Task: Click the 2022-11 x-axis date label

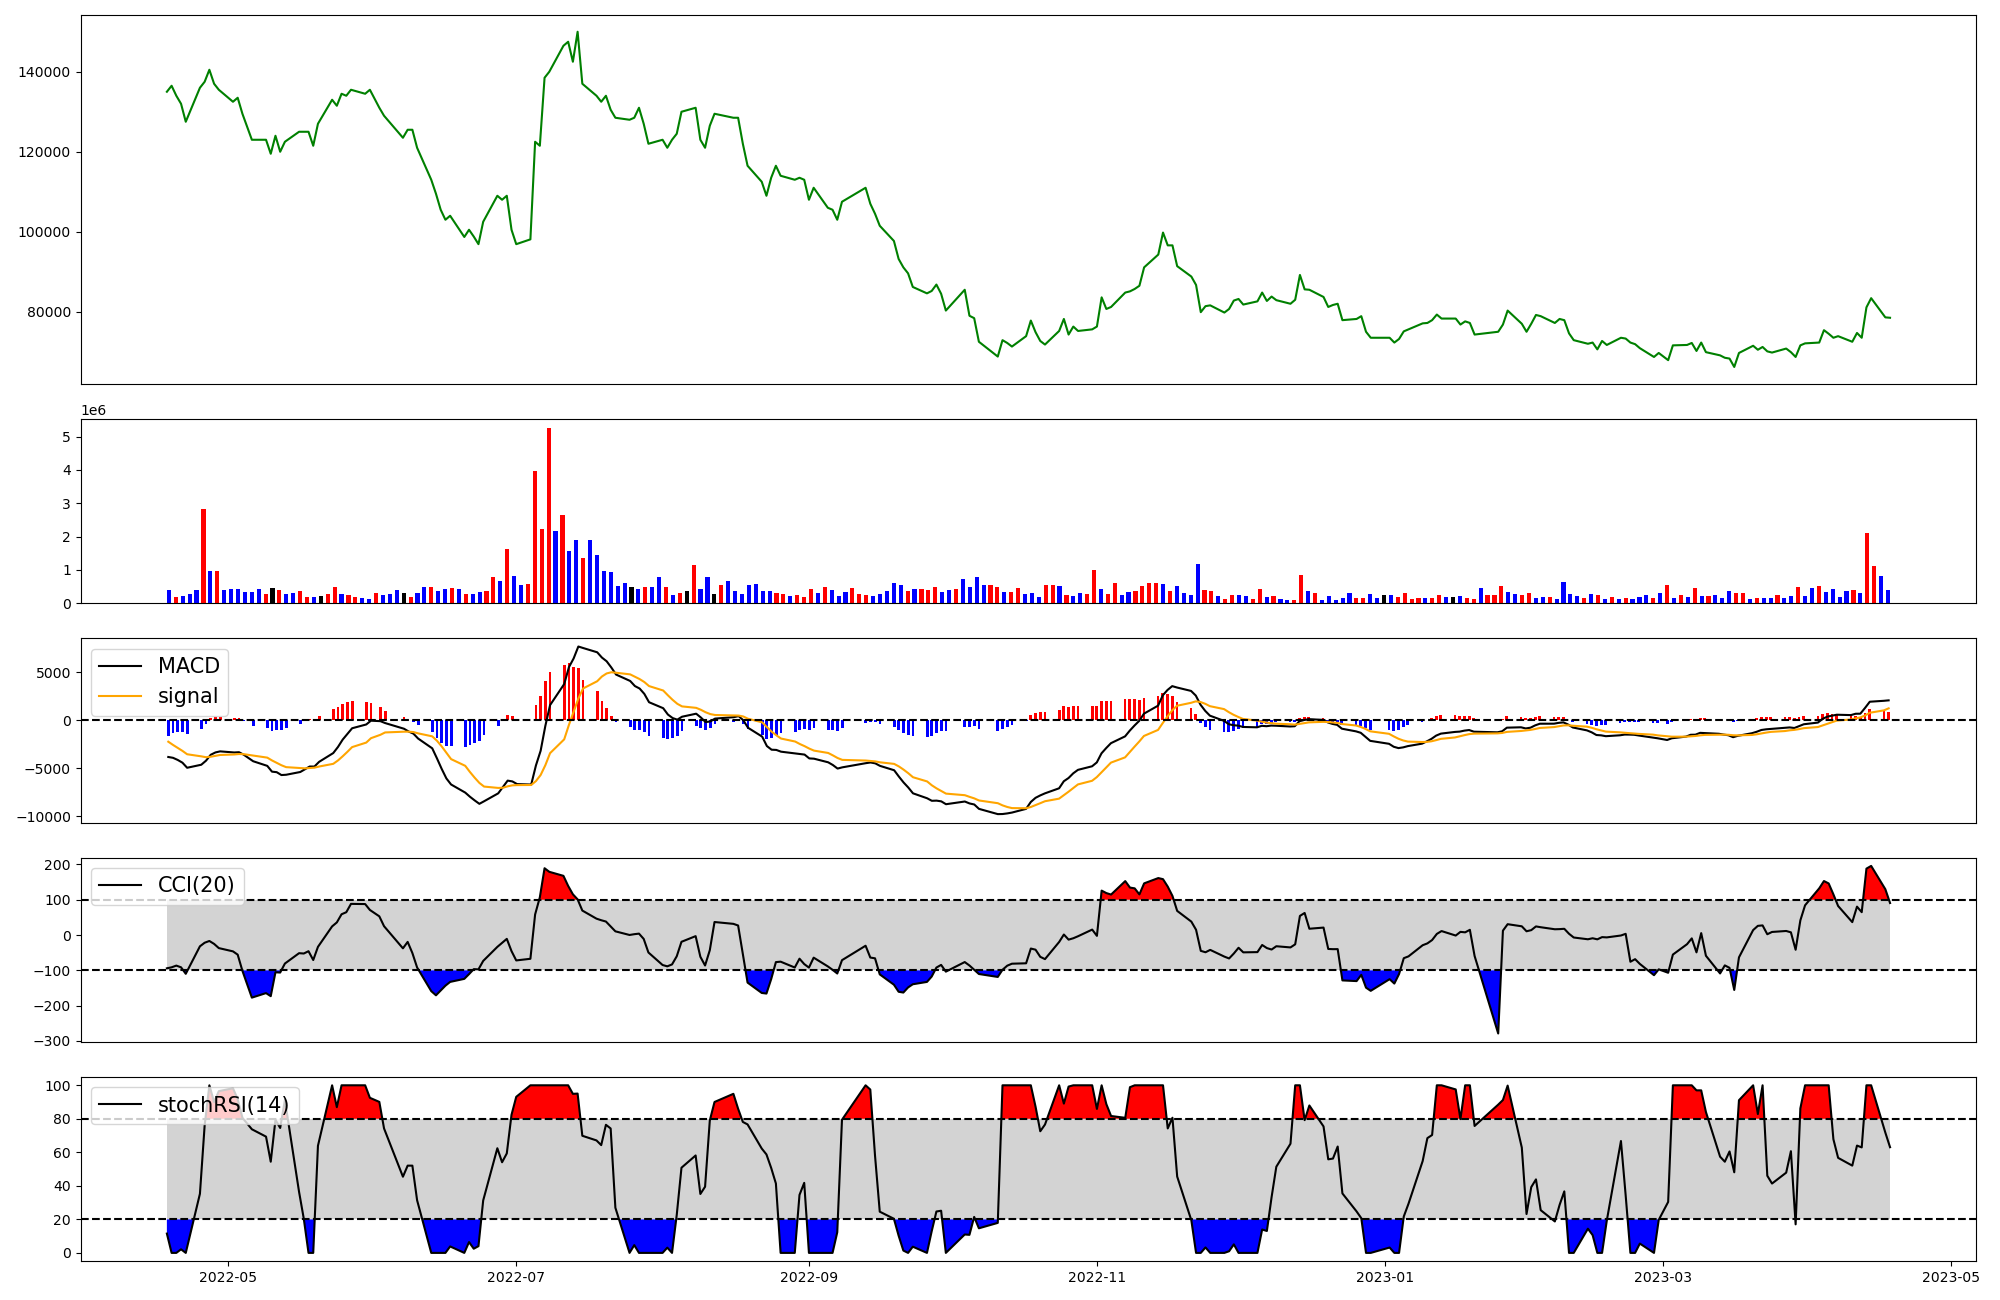Action: (1097, 1277)
